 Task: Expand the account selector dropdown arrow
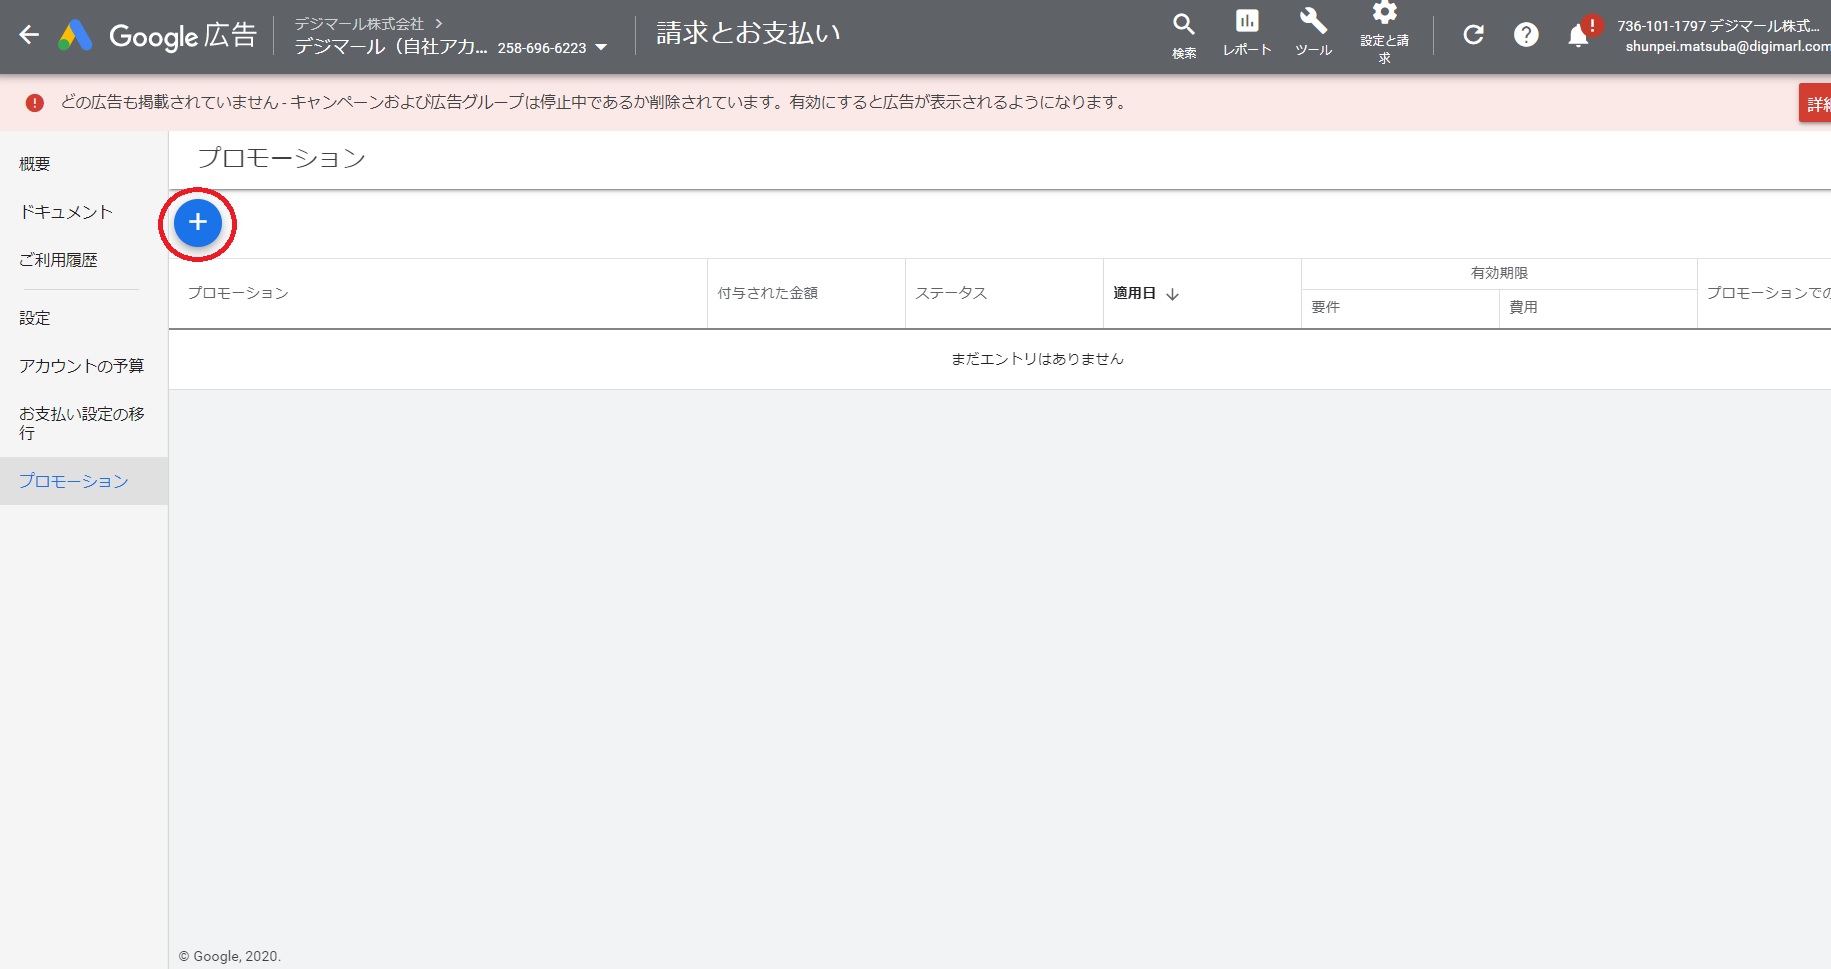[601, 47]
